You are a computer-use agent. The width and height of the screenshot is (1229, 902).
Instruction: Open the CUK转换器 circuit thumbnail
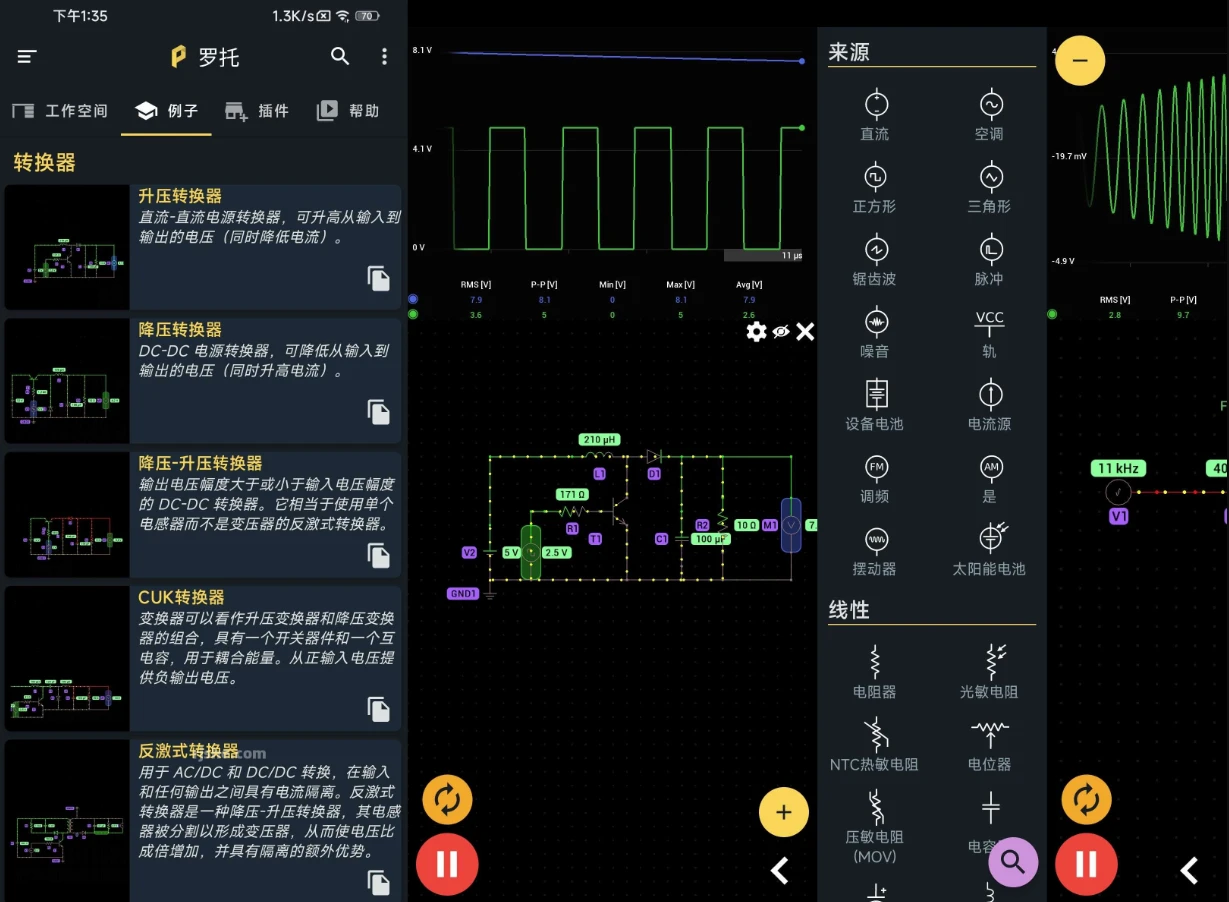67,658
